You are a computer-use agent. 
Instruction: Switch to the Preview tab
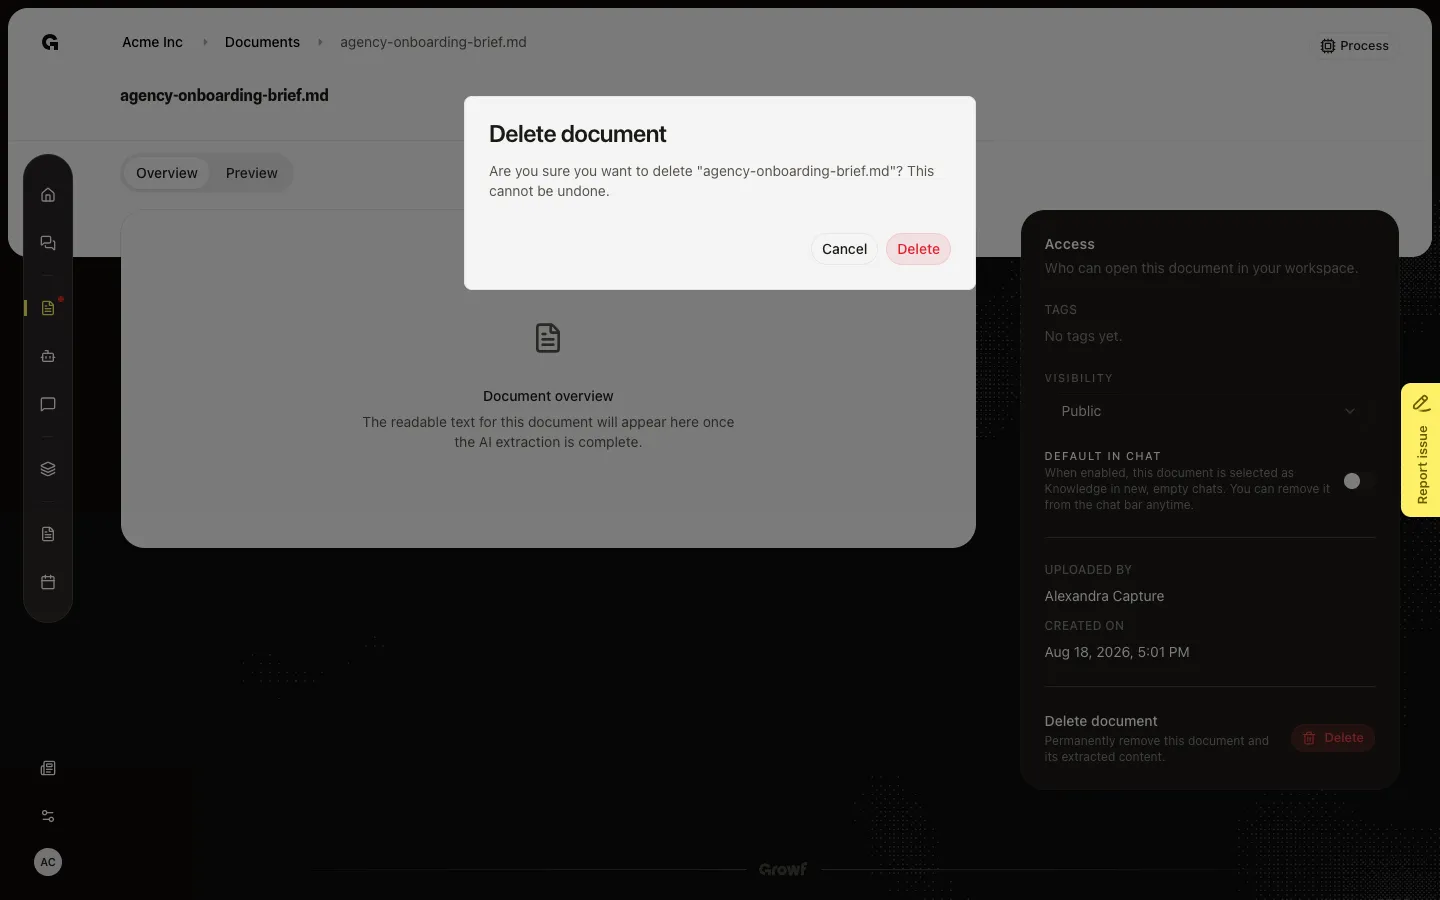252,173
